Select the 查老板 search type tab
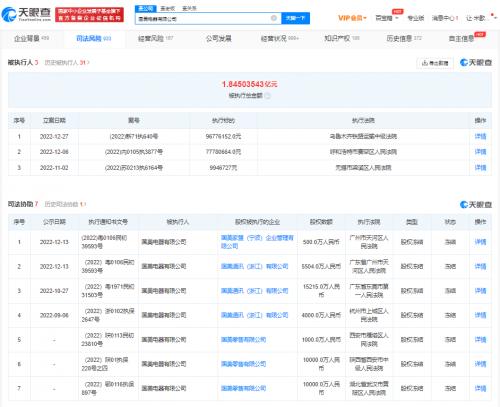This screenshot has width=500, height=407. [x=168, y=8]
